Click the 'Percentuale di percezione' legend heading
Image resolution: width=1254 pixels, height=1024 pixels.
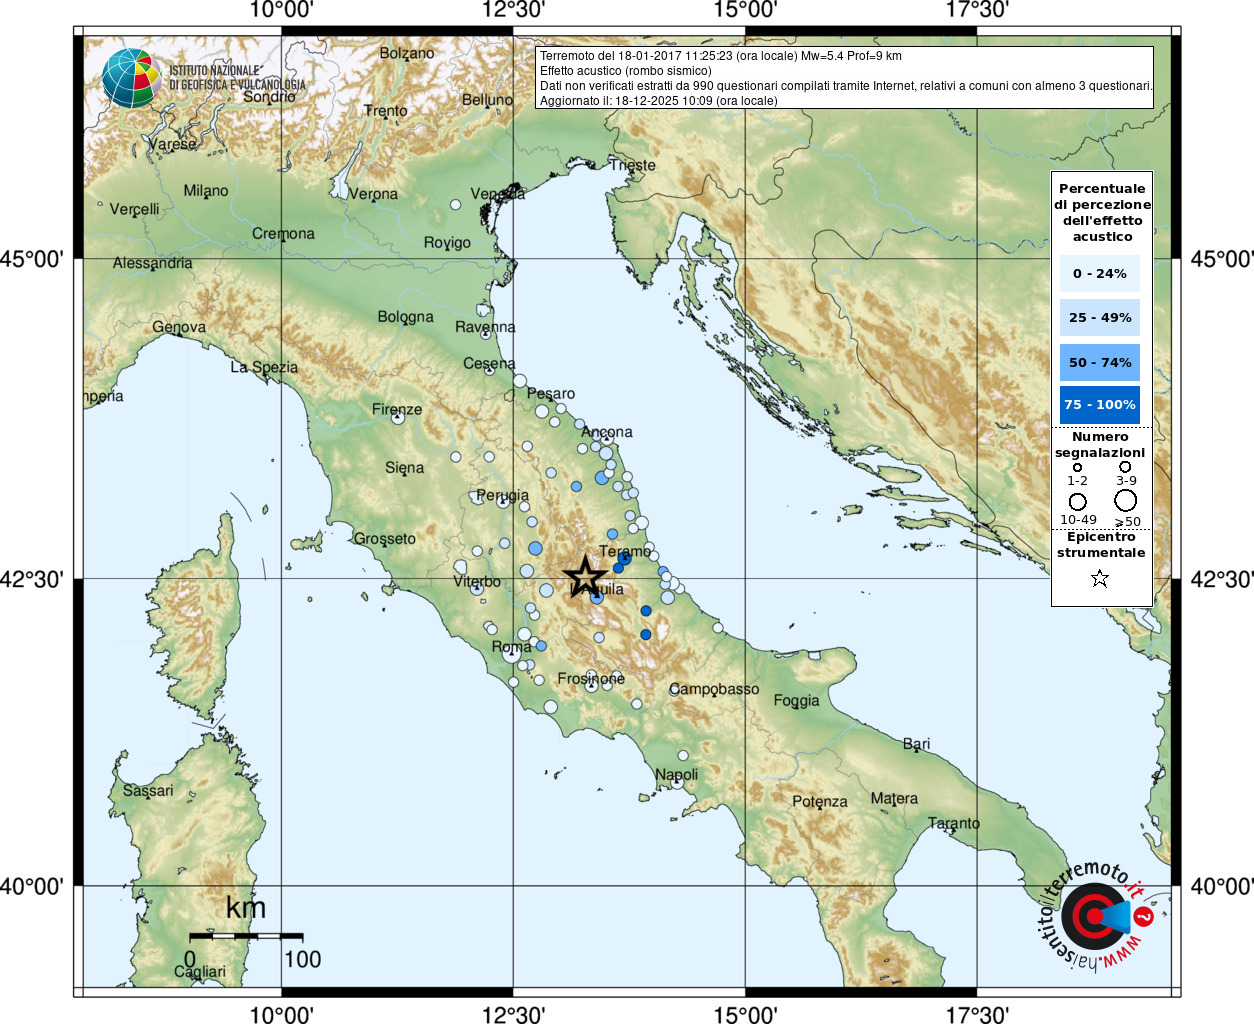(1102, 212)
